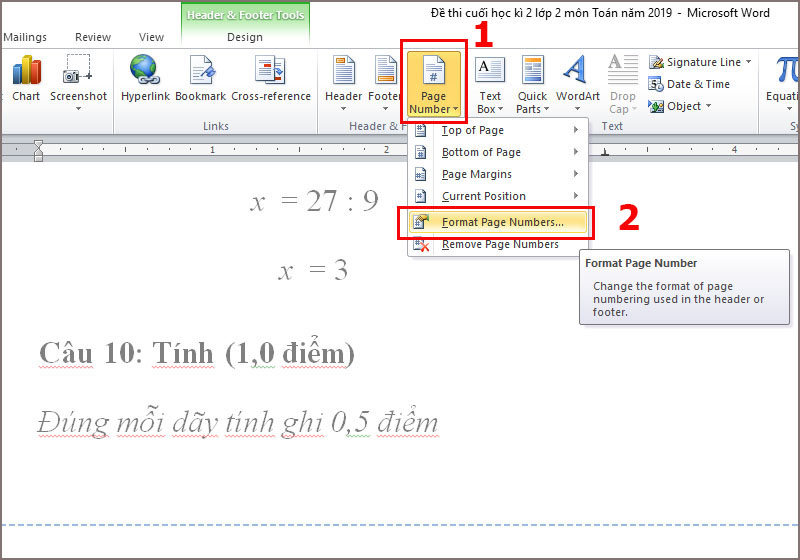Click the Bottom of Page icon
Screen dimensions: 800x560
tap(420, 152)
